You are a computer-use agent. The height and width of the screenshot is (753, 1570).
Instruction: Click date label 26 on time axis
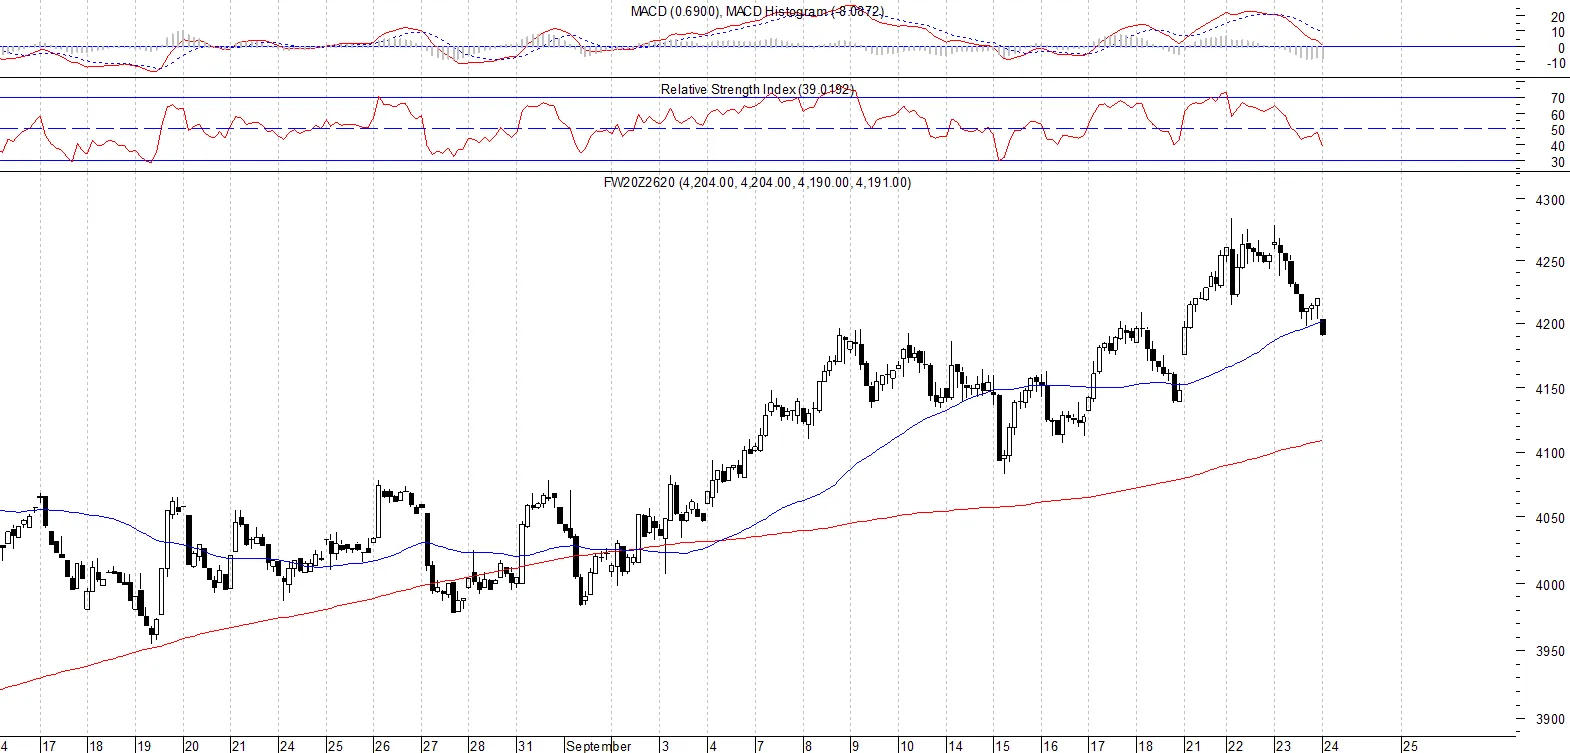pyautogui.click(x=382, y=746)
